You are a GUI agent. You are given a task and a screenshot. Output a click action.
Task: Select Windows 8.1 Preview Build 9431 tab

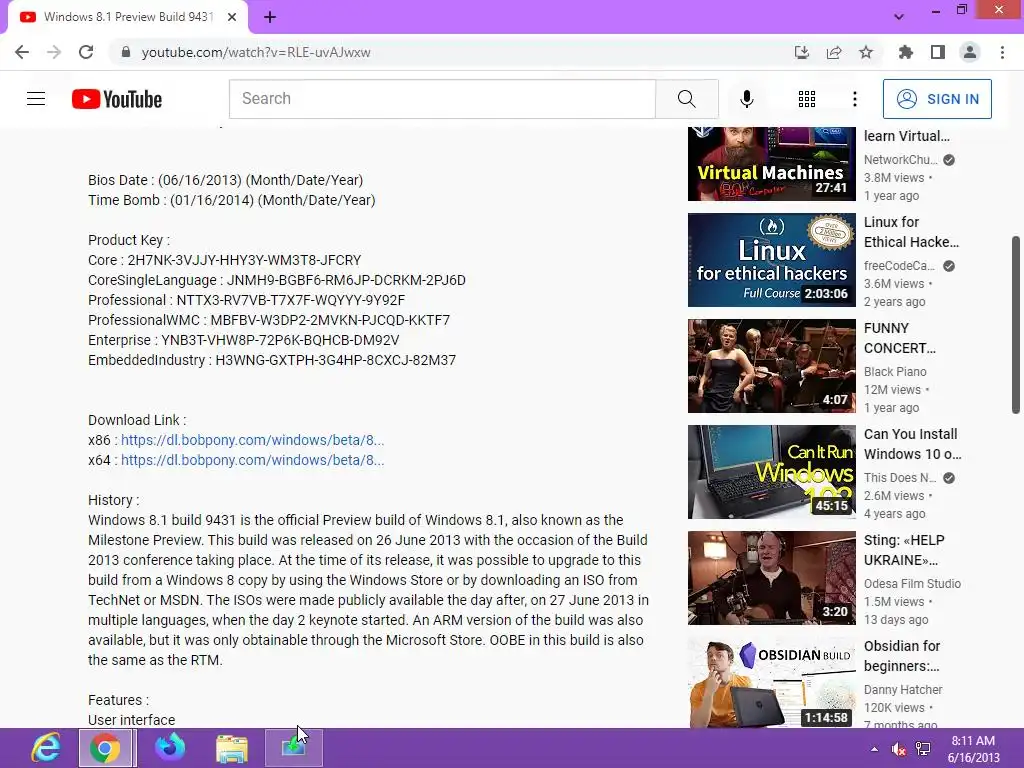tap(128, 18)
